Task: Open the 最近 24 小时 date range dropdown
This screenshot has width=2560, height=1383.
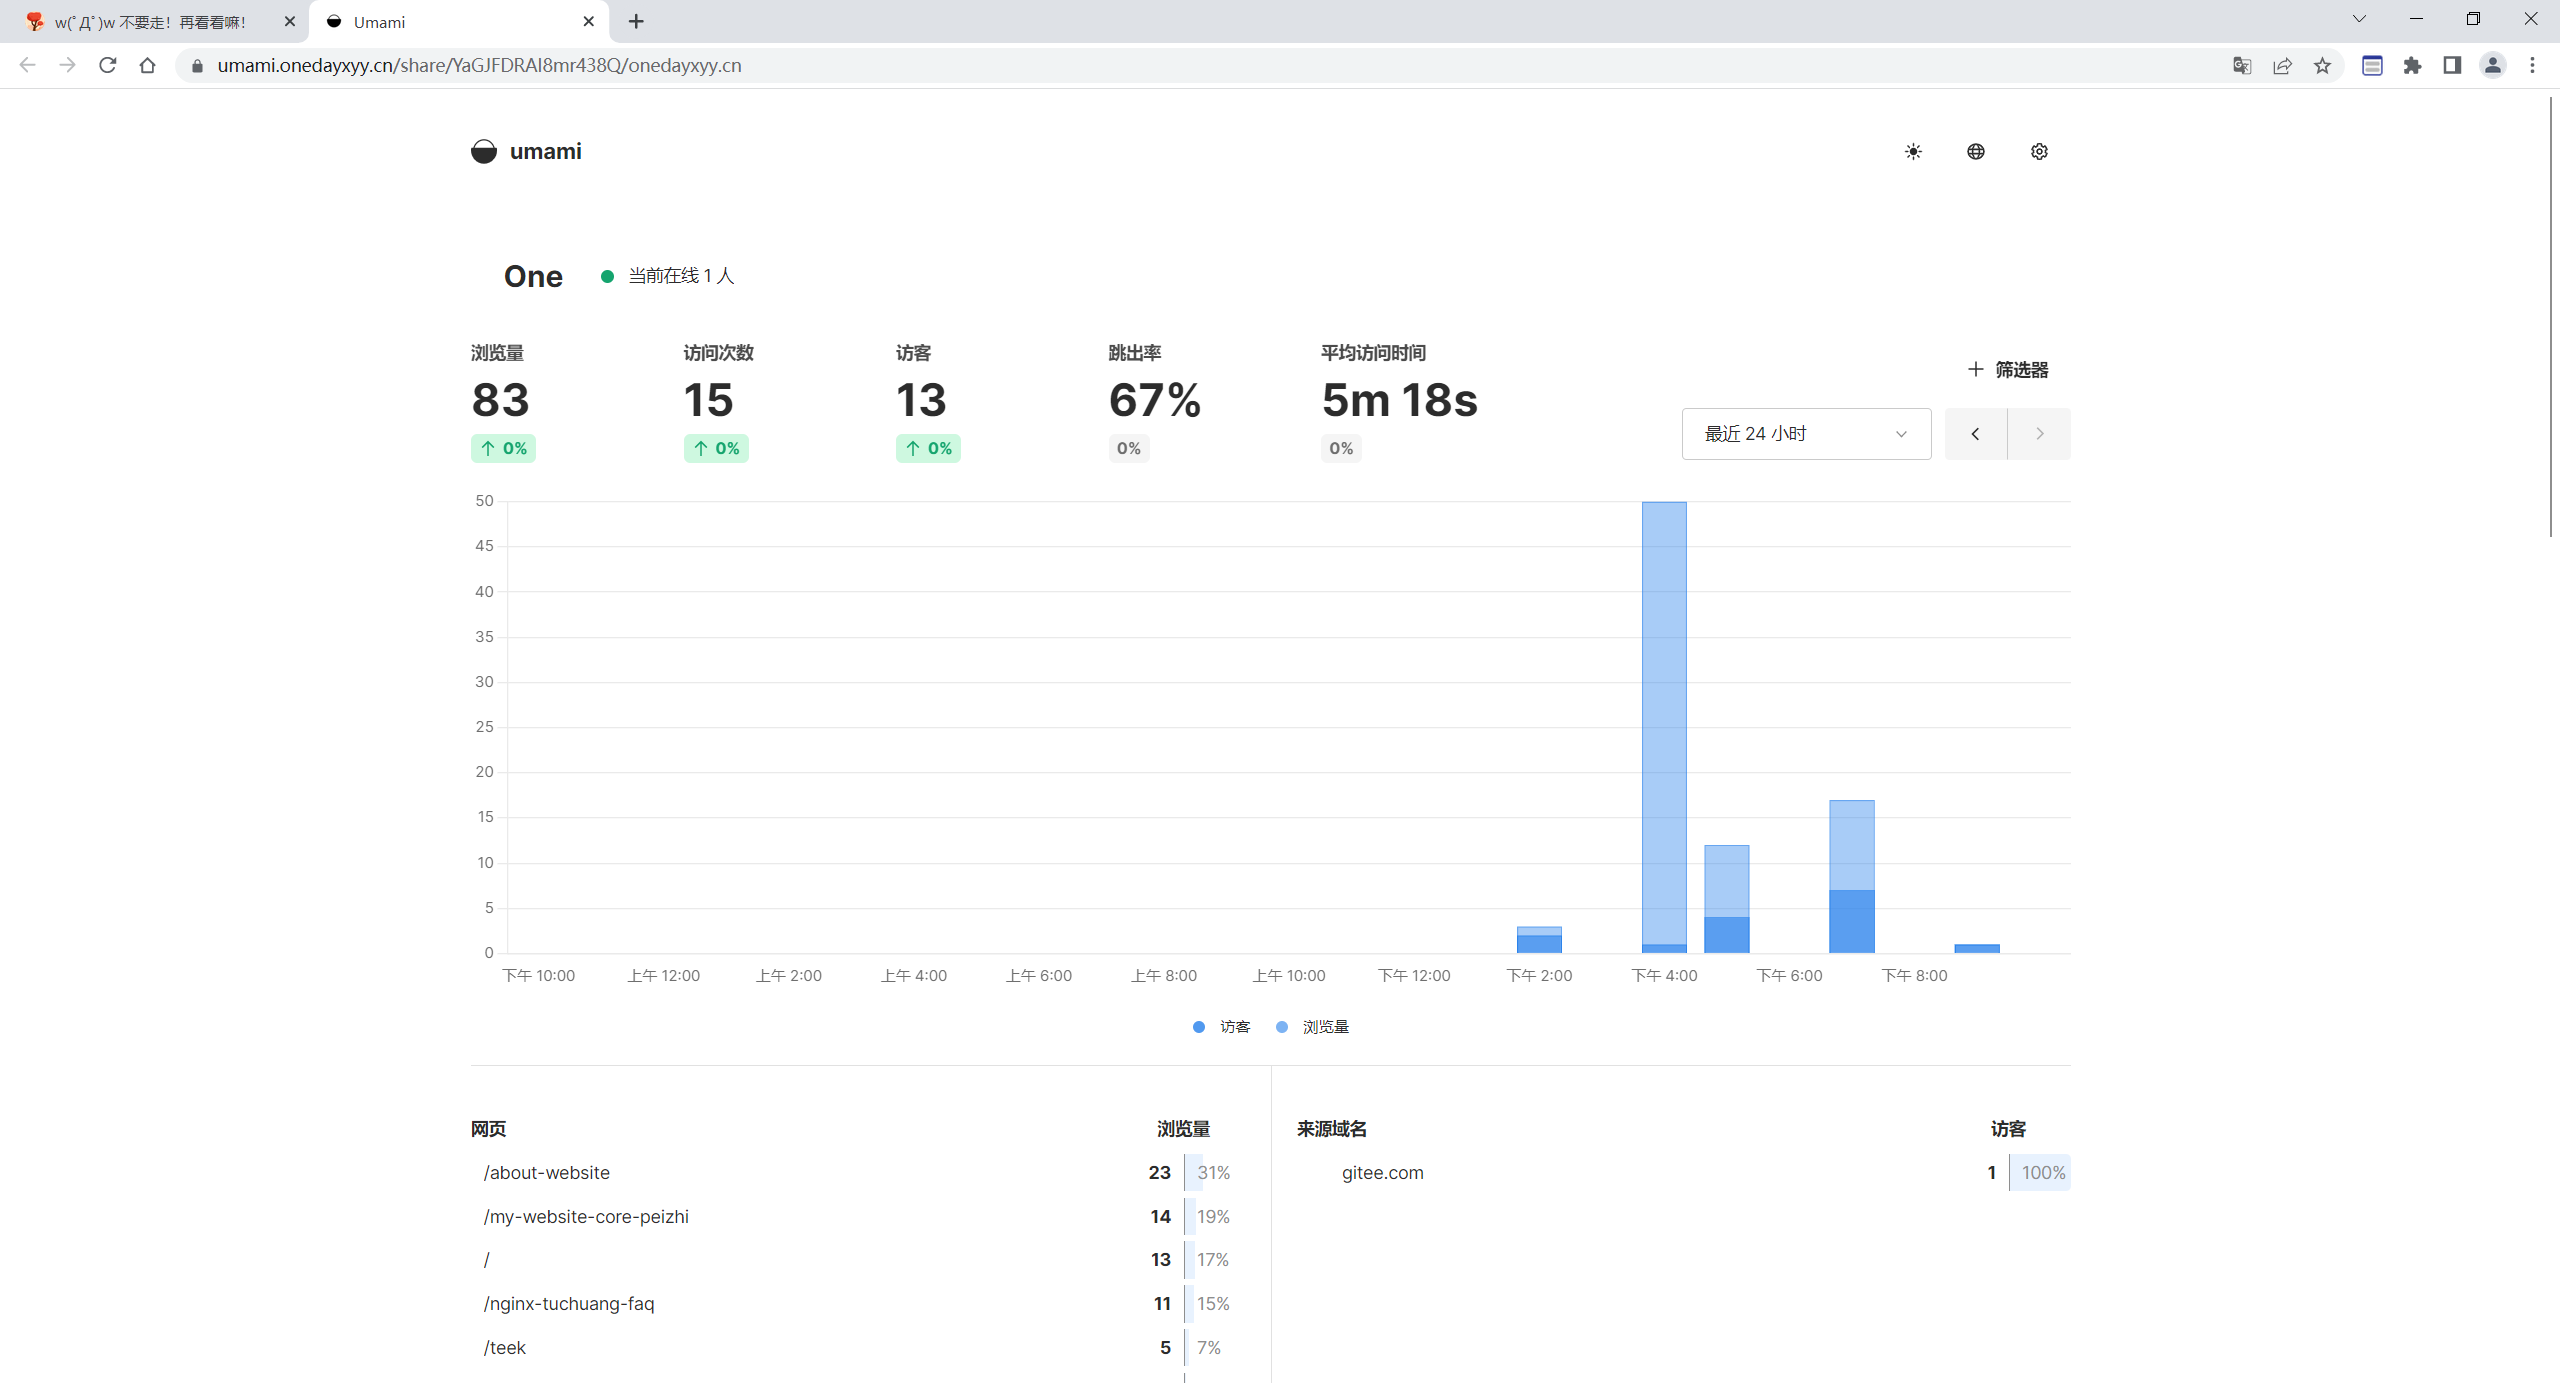Action: click(x=1806, y=434)
